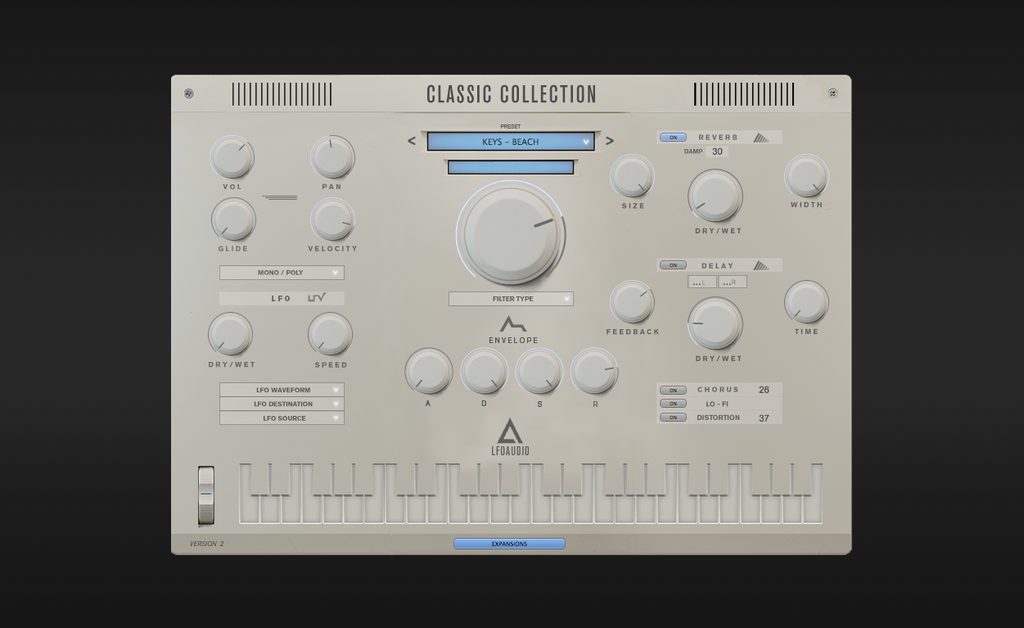Click the envelope D decay knob
Viewport: 1024px width, 628px height.
tap(485, 371)
